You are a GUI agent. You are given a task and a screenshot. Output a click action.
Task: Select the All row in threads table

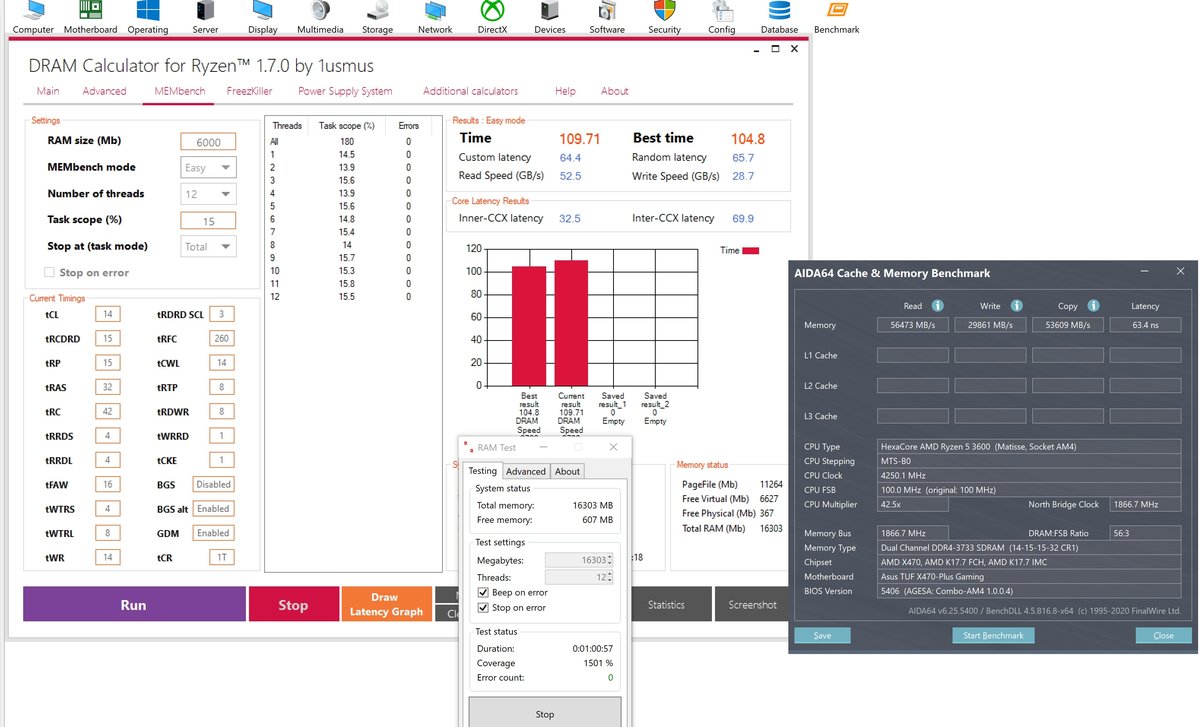(351, 142)
